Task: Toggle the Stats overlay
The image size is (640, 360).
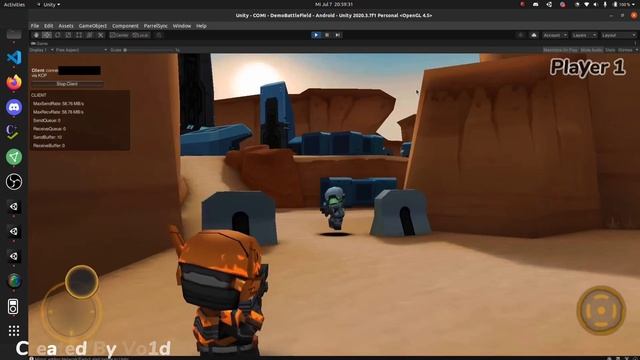Action: (610, 50)
